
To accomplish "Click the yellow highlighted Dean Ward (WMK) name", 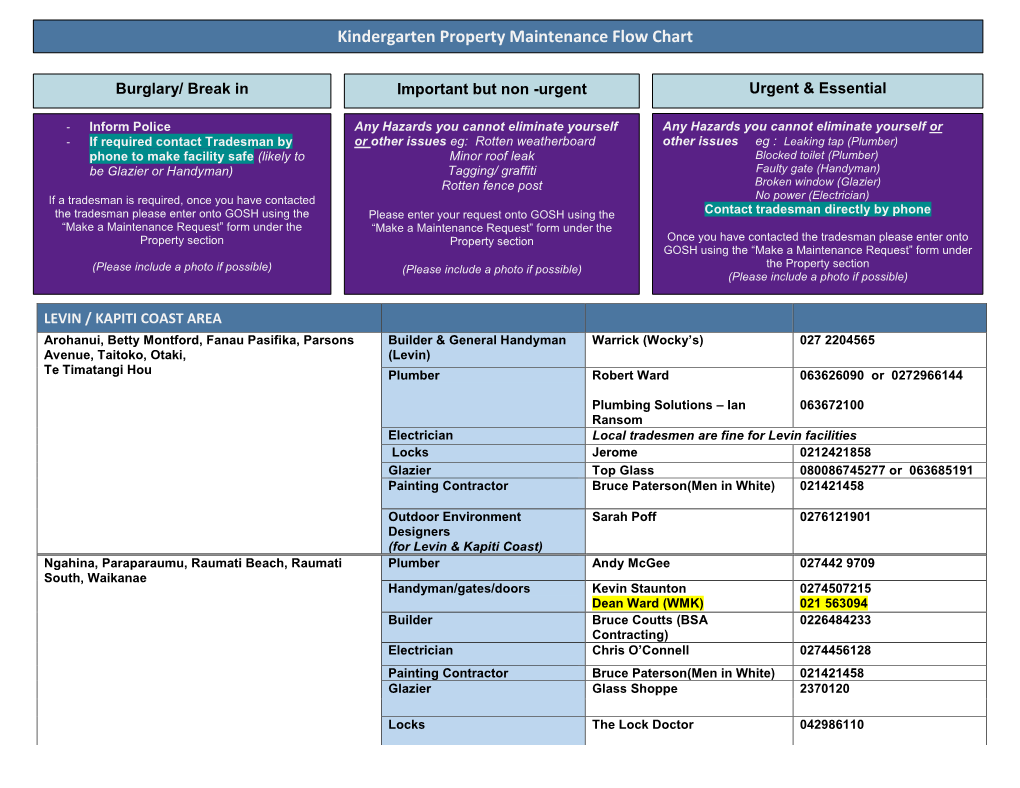I will click(x=647, y=604).
